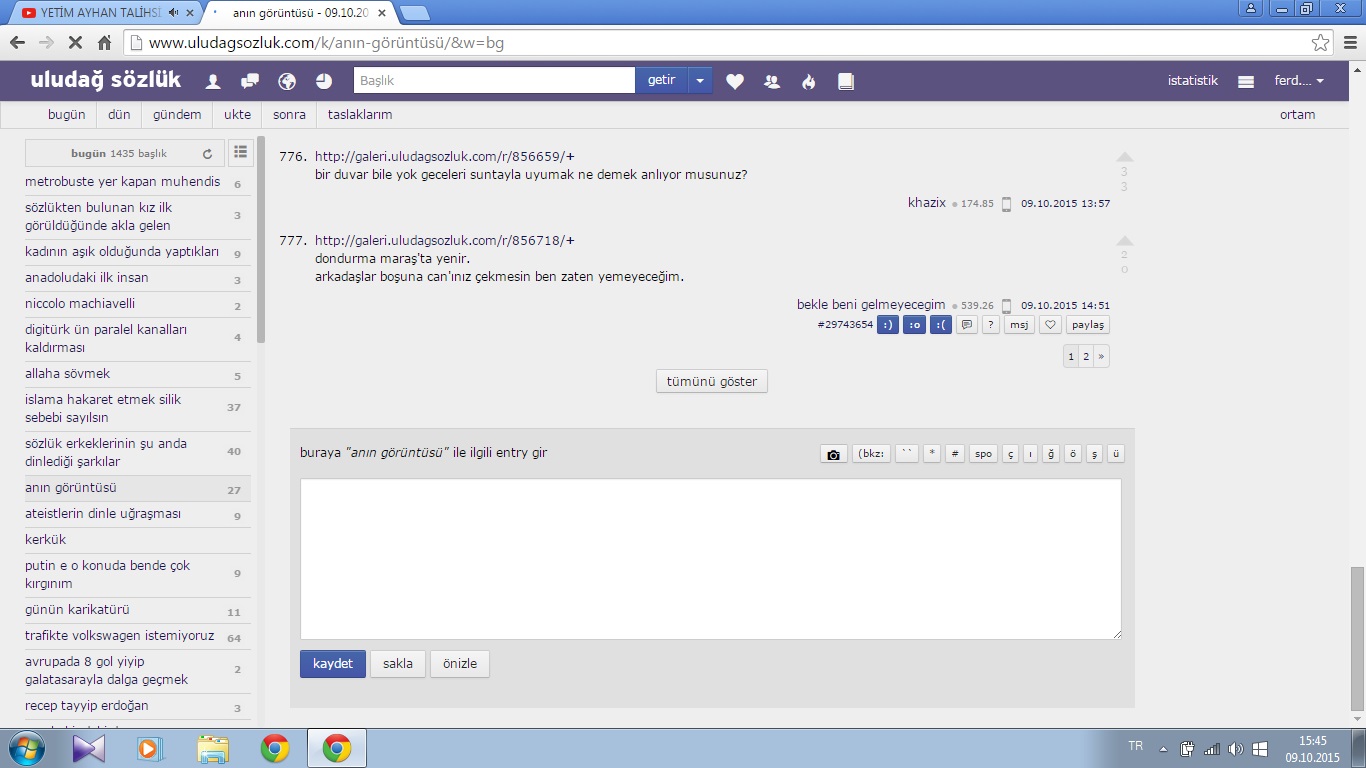The height and width of the screenshot is (768, 1366).
Task: Insert spoiler with spo button
Action: 984,454
